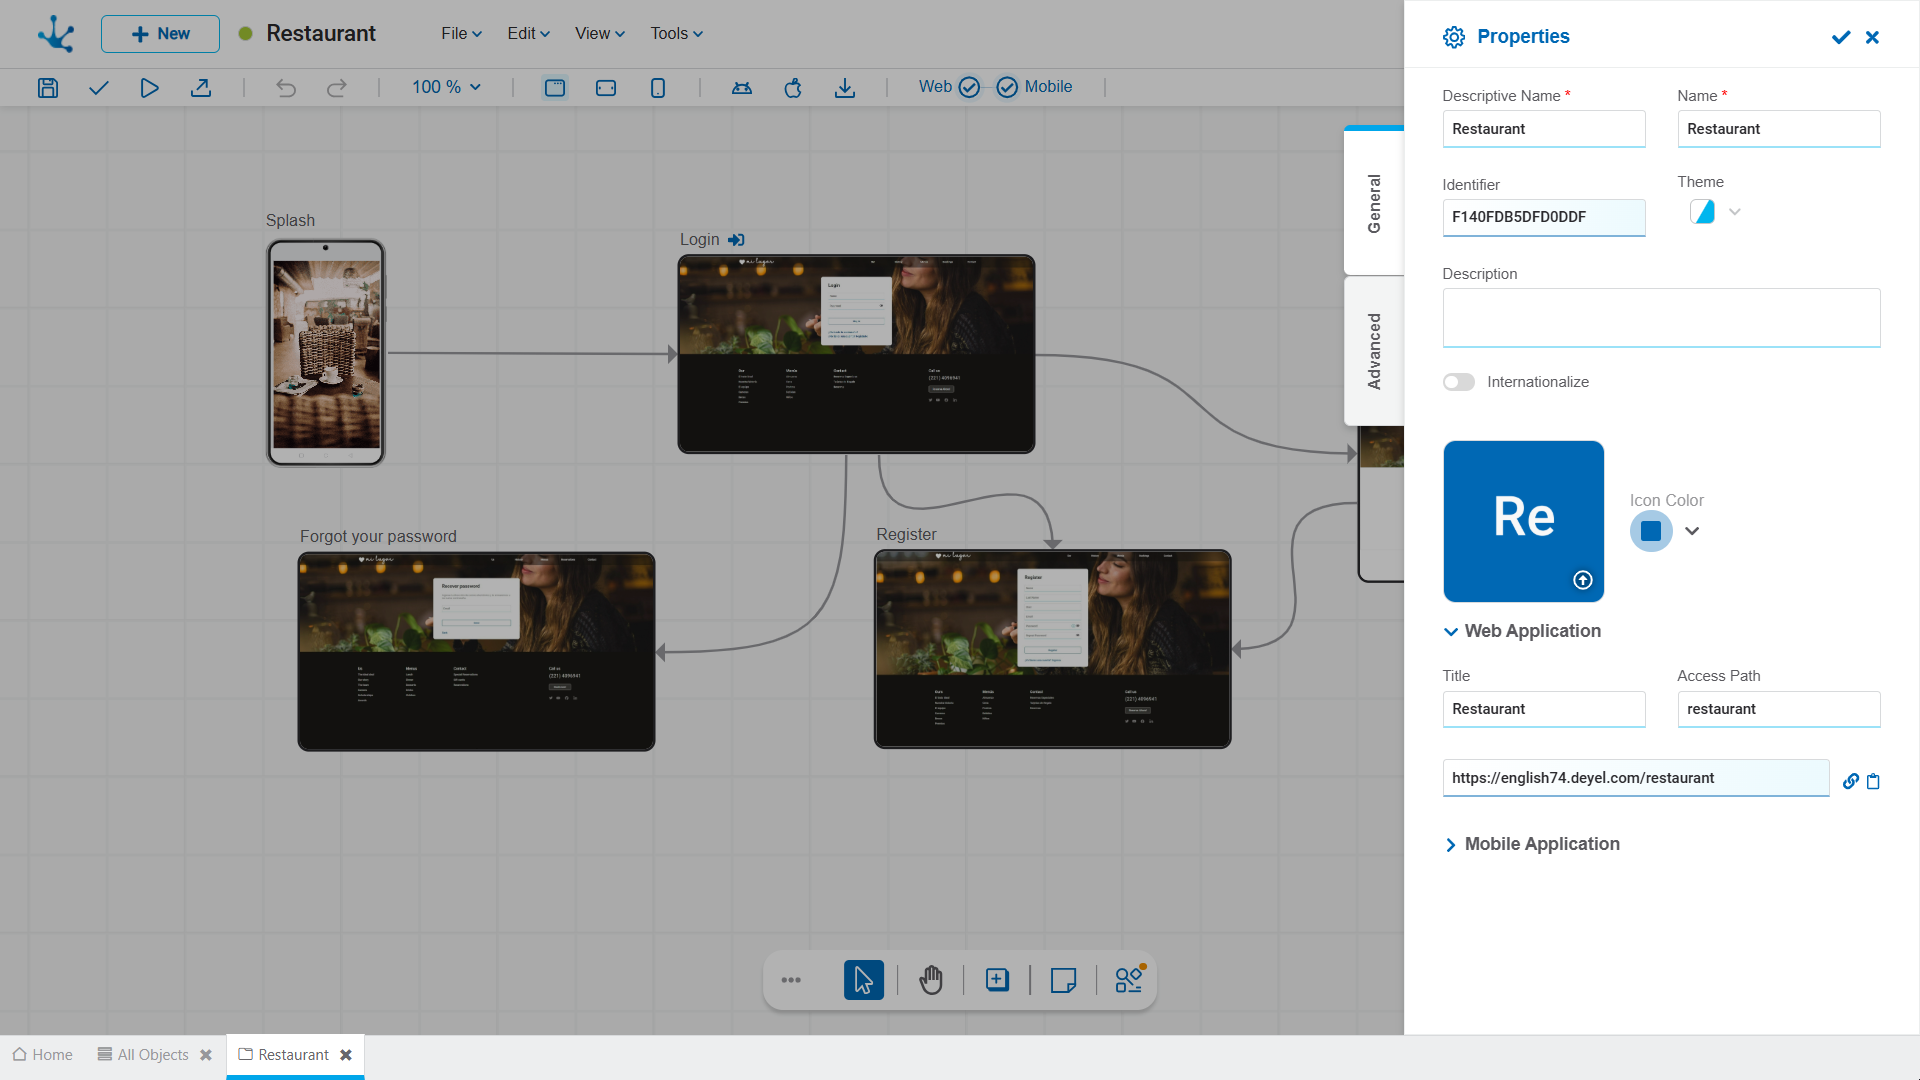Activate the hand pan tool
The height and width of the screenshot is (1080, 1920).
[x=931, y=980]
